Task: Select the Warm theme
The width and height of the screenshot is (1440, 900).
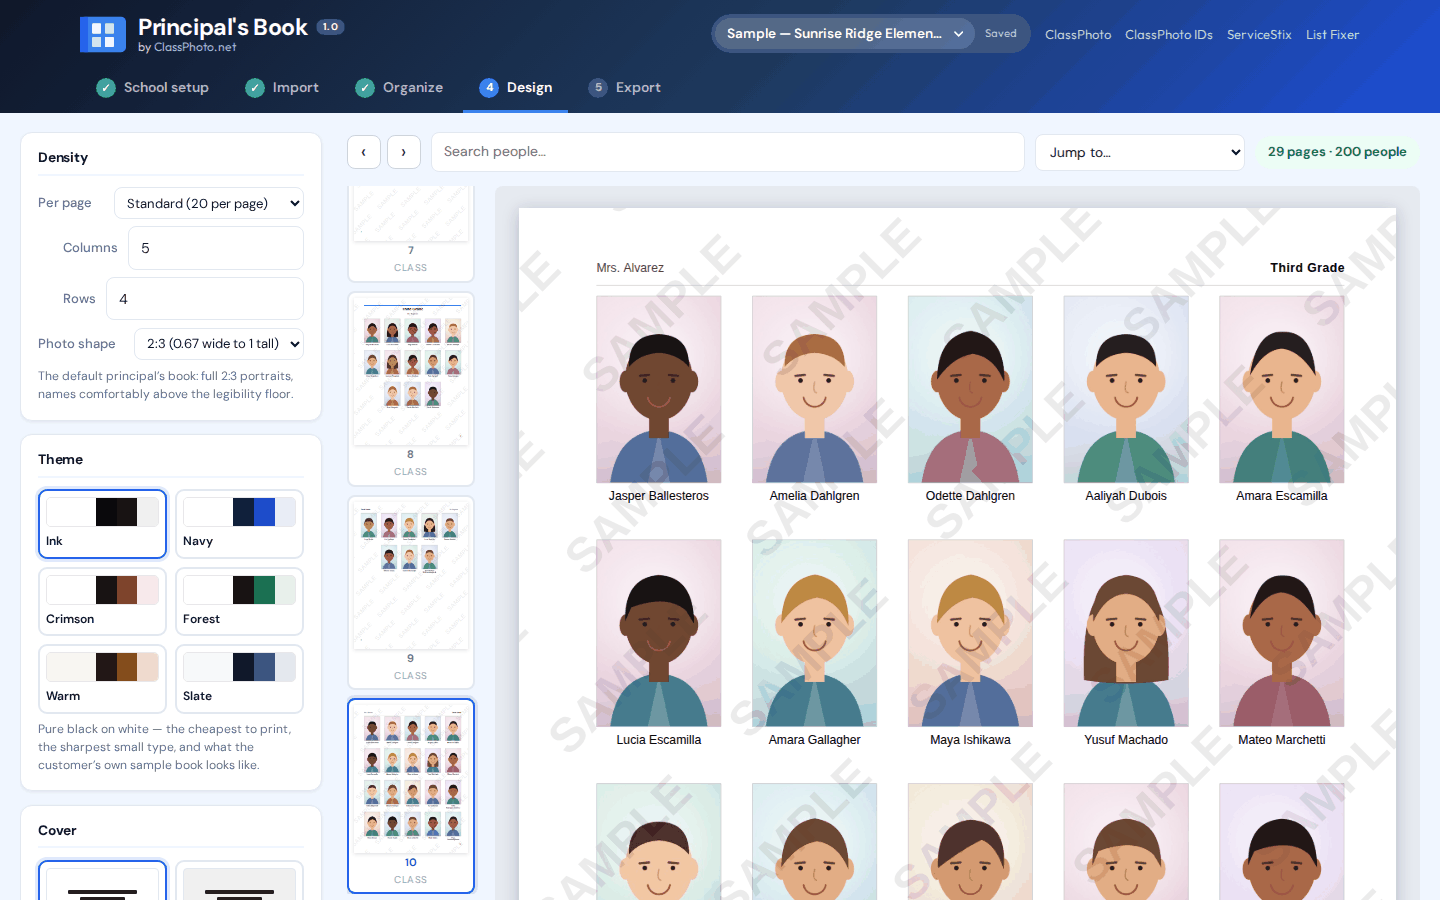Action: 102,679
